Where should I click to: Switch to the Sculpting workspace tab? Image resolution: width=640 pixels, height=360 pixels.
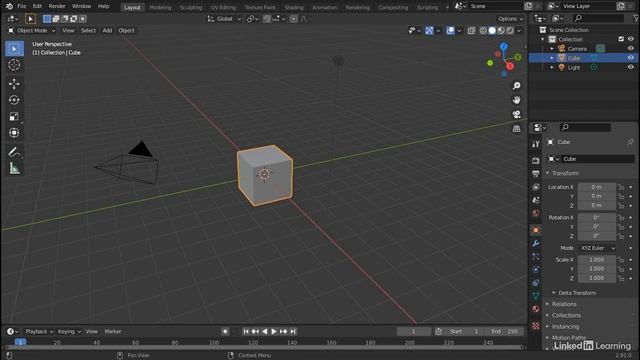click(191, 7)
